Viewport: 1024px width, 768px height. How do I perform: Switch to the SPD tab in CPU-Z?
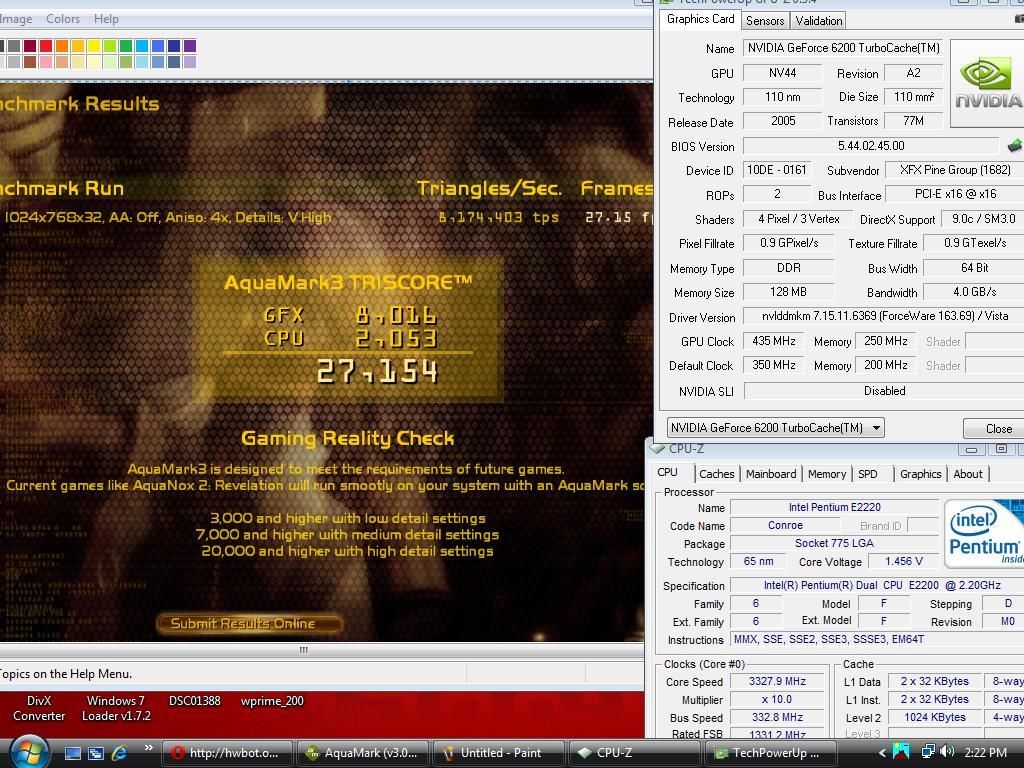(x=868, y=474)
